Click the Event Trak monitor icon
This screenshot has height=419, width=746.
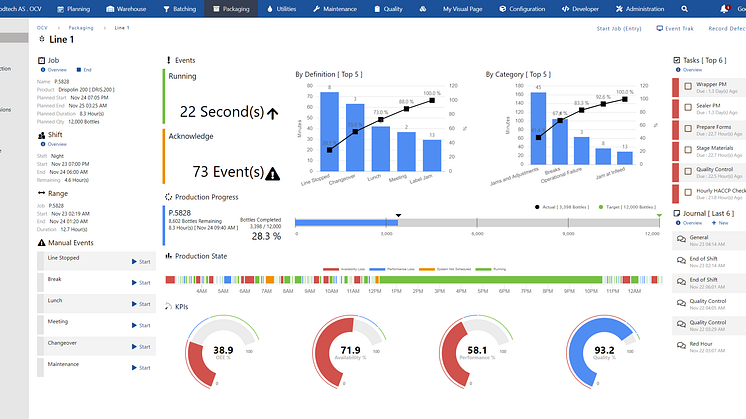click(659, 29)
